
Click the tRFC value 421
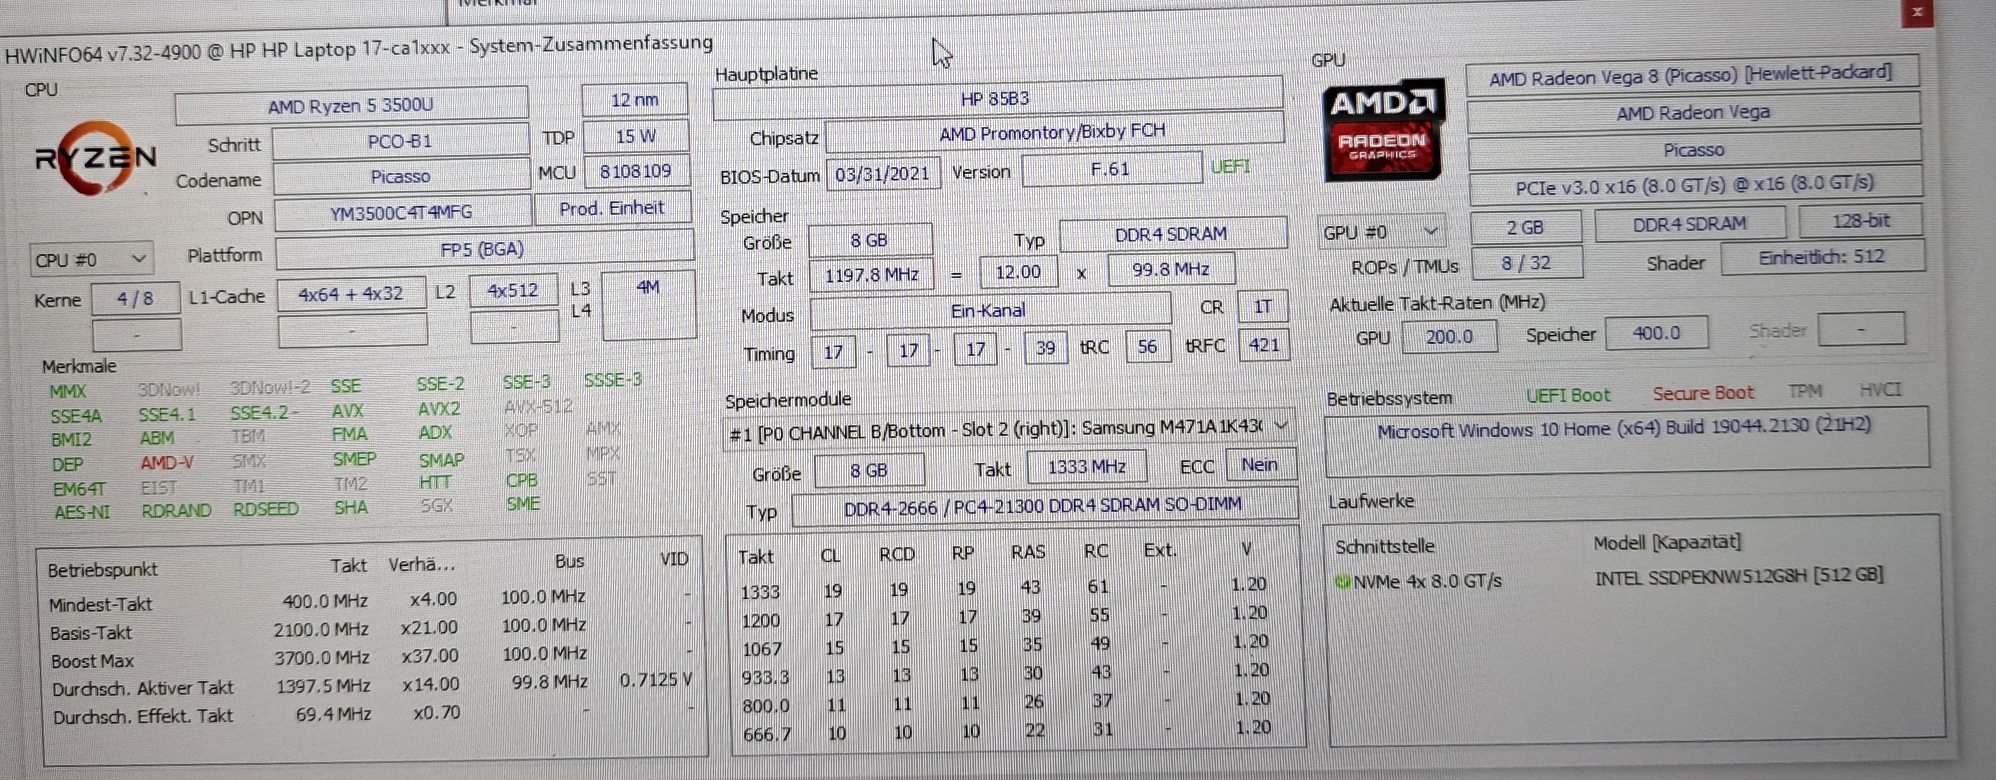(x=1264, y=345)
